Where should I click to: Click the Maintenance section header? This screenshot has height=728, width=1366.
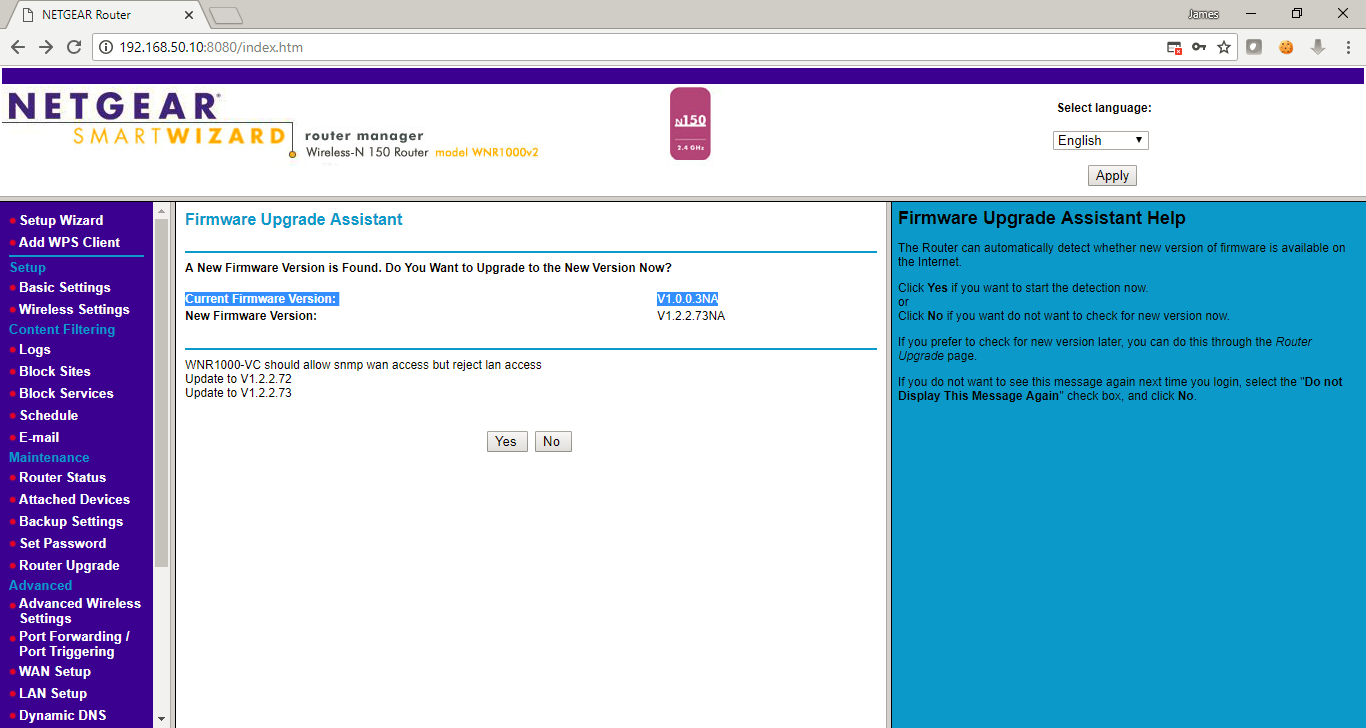49,457
